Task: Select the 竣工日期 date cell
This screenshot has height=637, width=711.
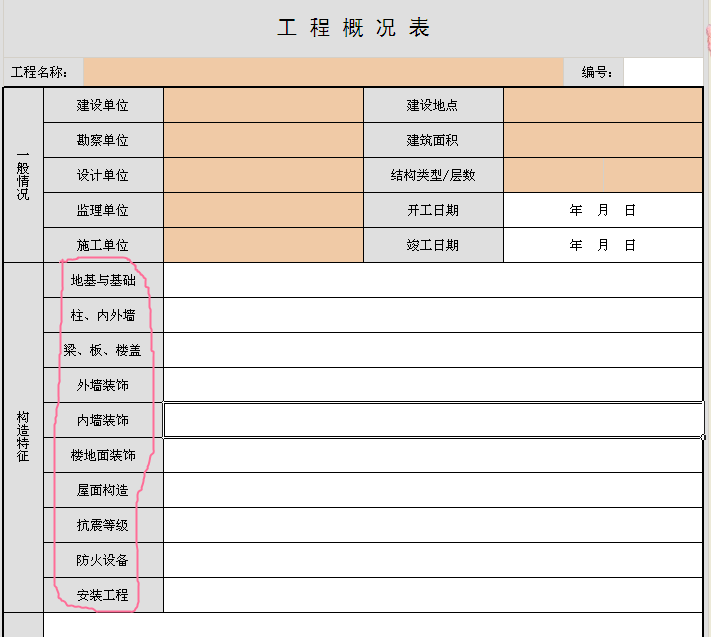Action: click(x=602, y=245)
